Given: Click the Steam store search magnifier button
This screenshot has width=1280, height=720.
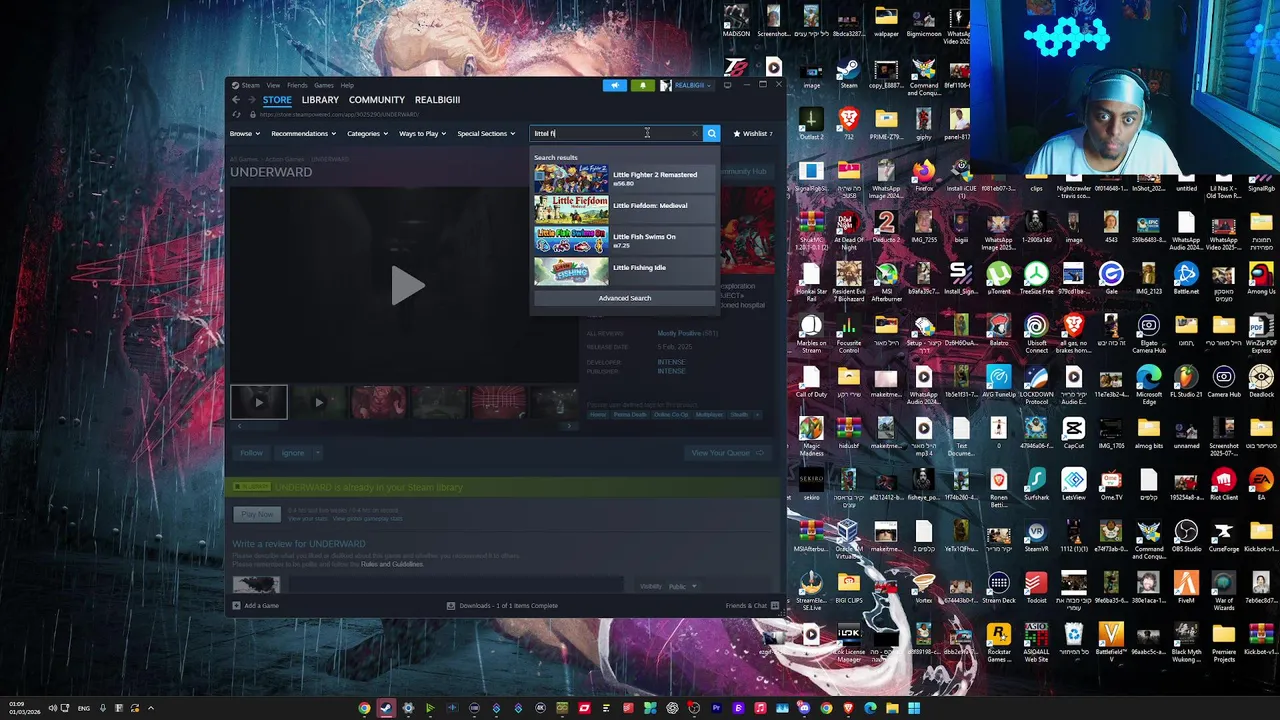Looking at the screenshot, I should click(x=711, y=133).
